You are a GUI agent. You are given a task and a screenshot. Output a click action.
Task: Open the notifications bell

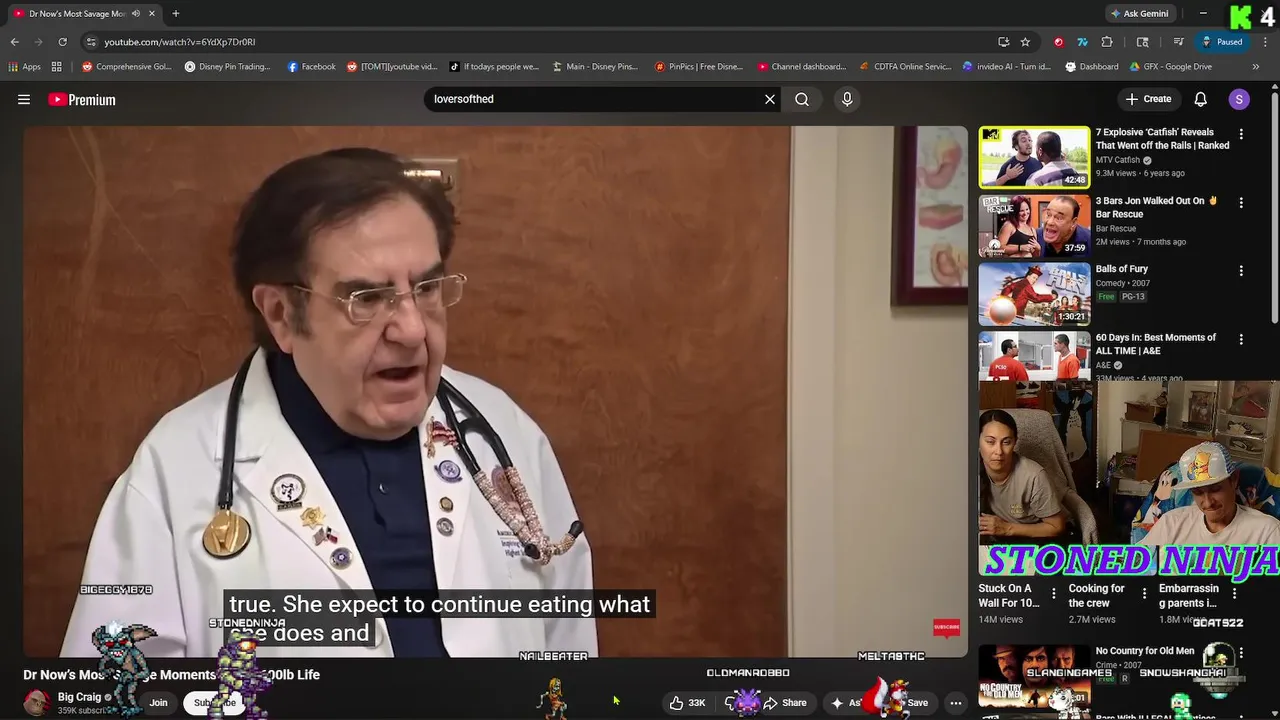pyautogui.click(x=1201, y=99)
